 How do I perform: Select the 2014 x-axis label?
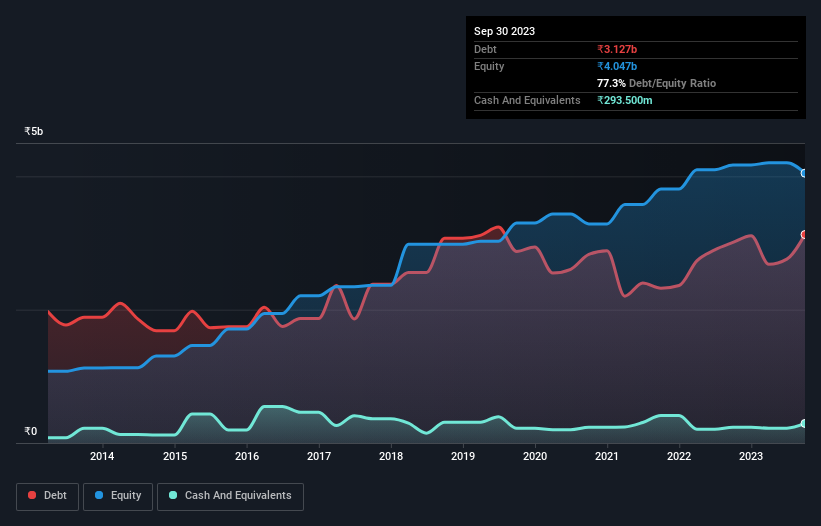click(x=102, y=456)
